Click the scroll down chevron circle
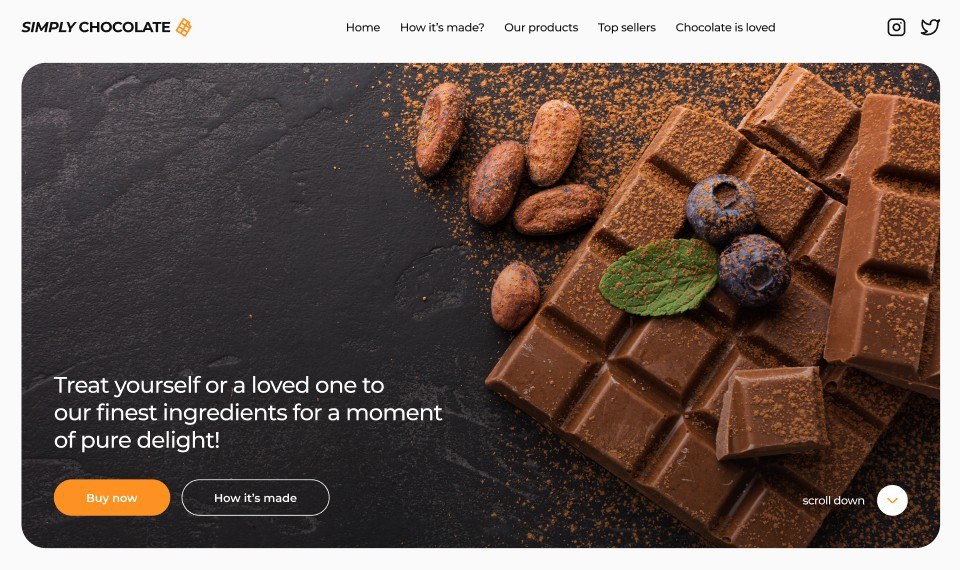Screen dimensions: 960x570 (x=892, y=500)
